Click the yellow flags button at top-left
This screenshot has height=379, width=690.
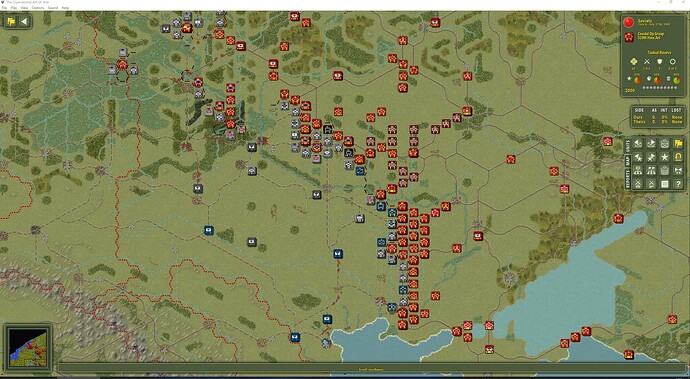point(11,21)
